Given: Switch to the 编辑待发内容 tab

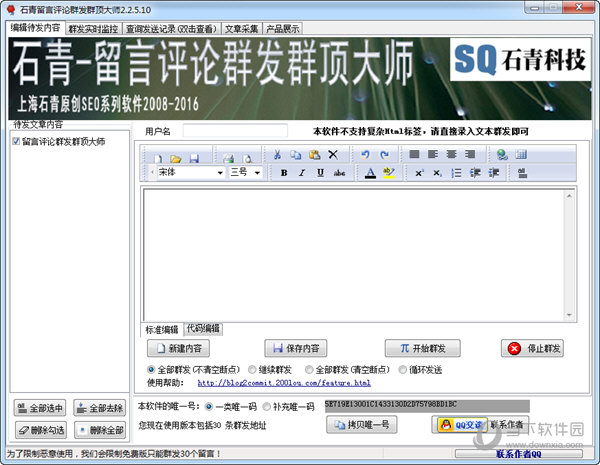Looking at the screenshot, I should (x=36, y=28).
